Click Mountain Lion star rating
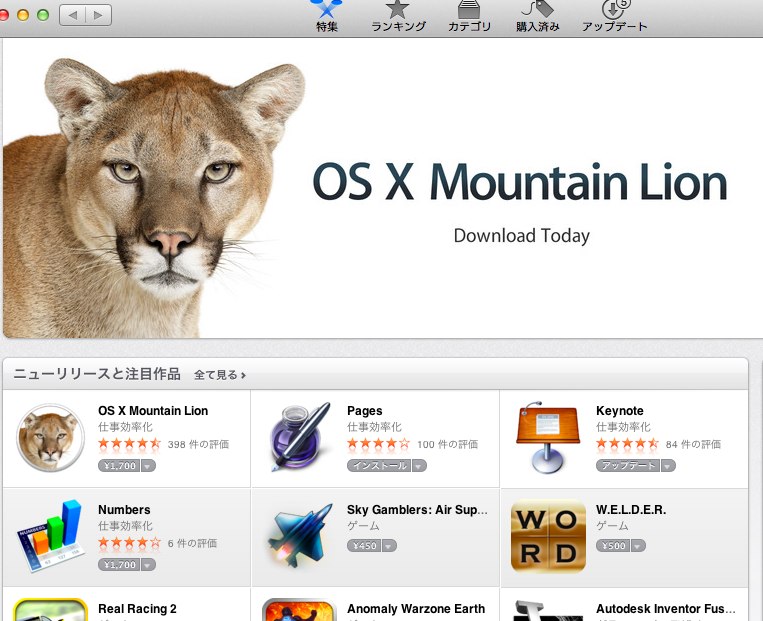 coord(129,444)
